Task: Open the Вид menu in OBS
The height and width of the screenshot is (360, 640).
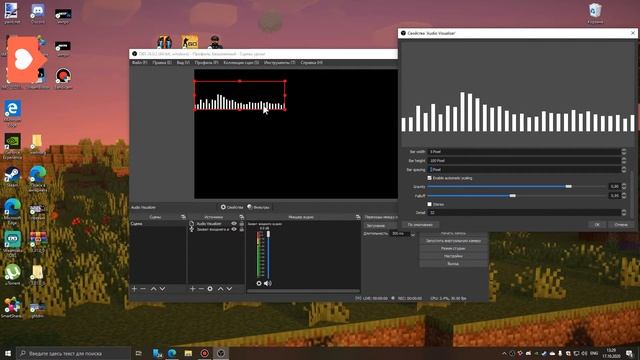Action: click(183, 63)
